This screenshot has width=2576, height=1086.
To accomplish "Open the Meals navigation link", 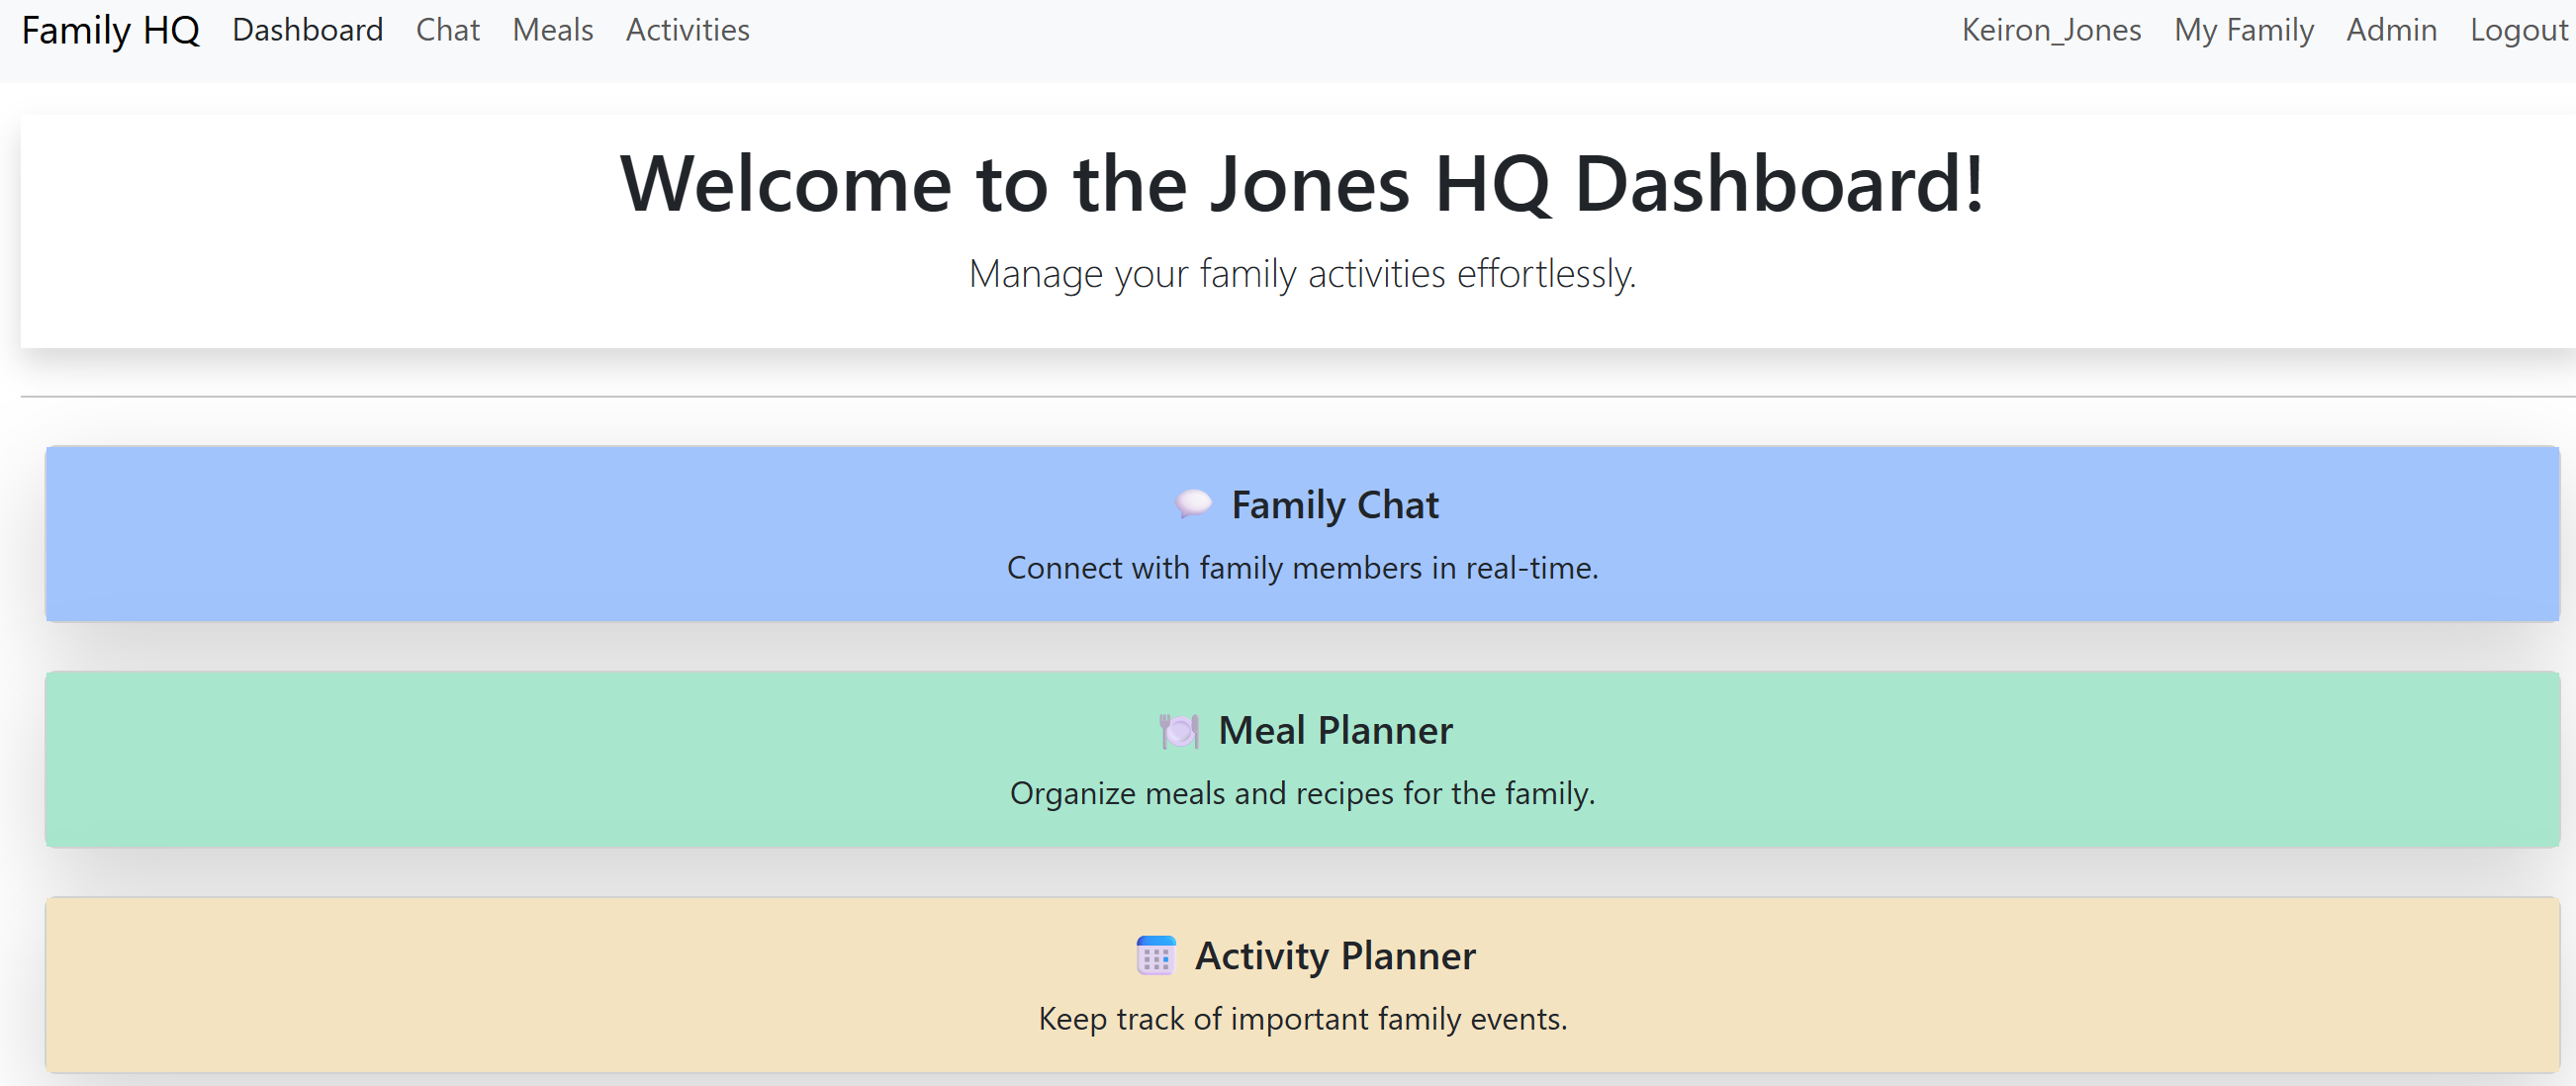I will pyautogui.click(x=552, y=30).
